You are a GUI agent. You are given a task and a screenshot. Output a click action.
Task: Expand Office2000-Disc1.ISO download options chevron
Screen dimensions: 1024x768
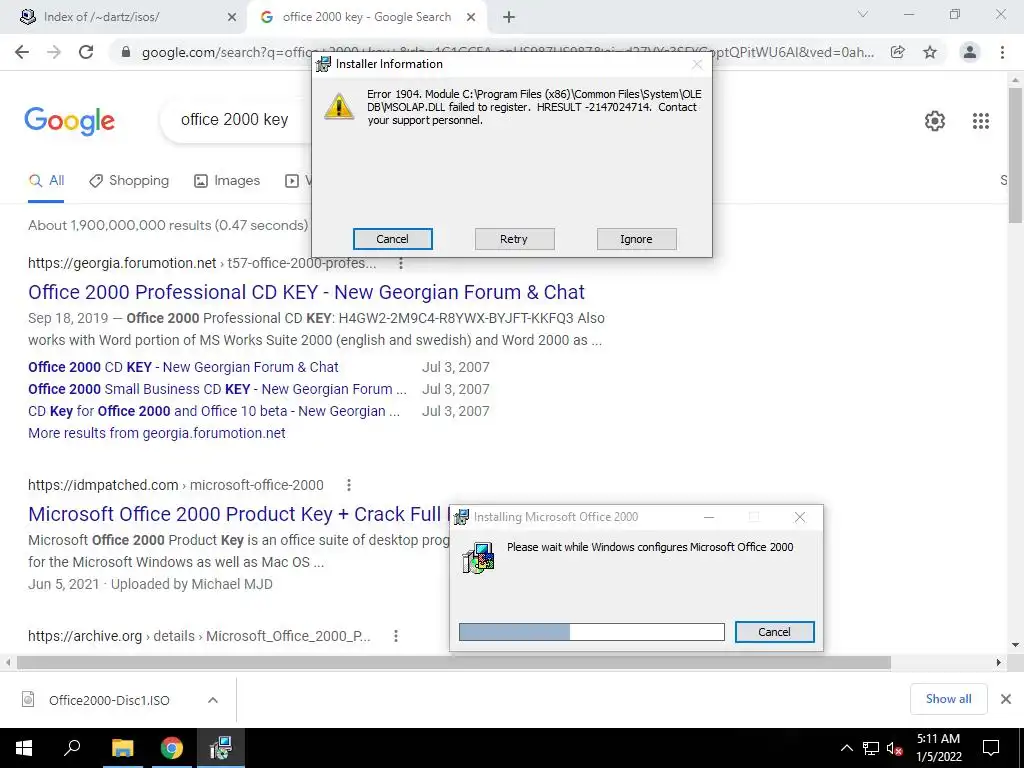[x=213, y=700]
